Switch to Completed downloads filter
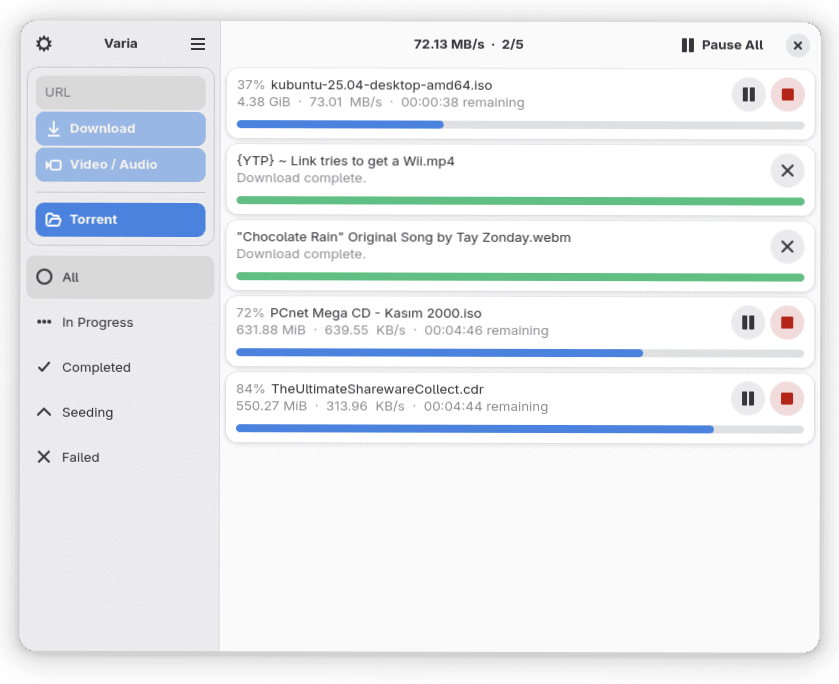Viewport: 839px width, 684px height. pos(120,367)
